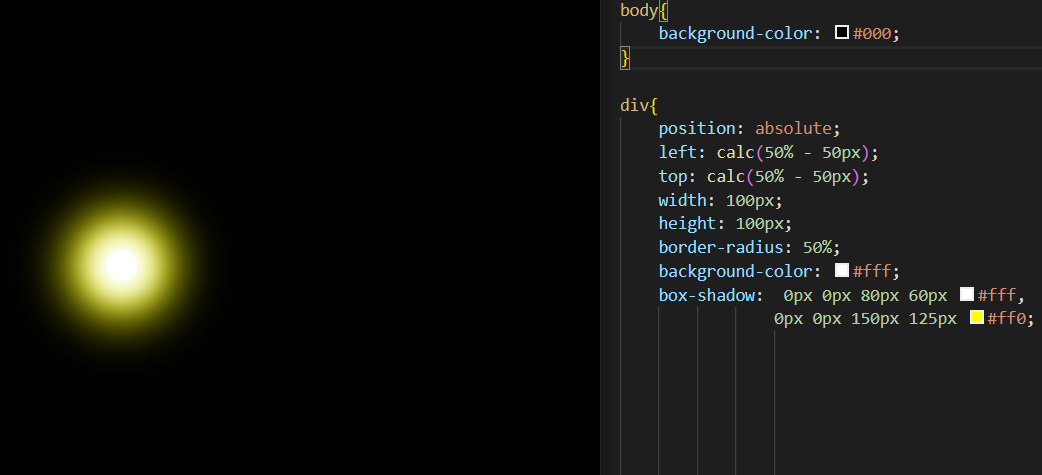The height and width of the screenshot is (475, 1042).
Task: Click the left property name
Action: [676, 152]
